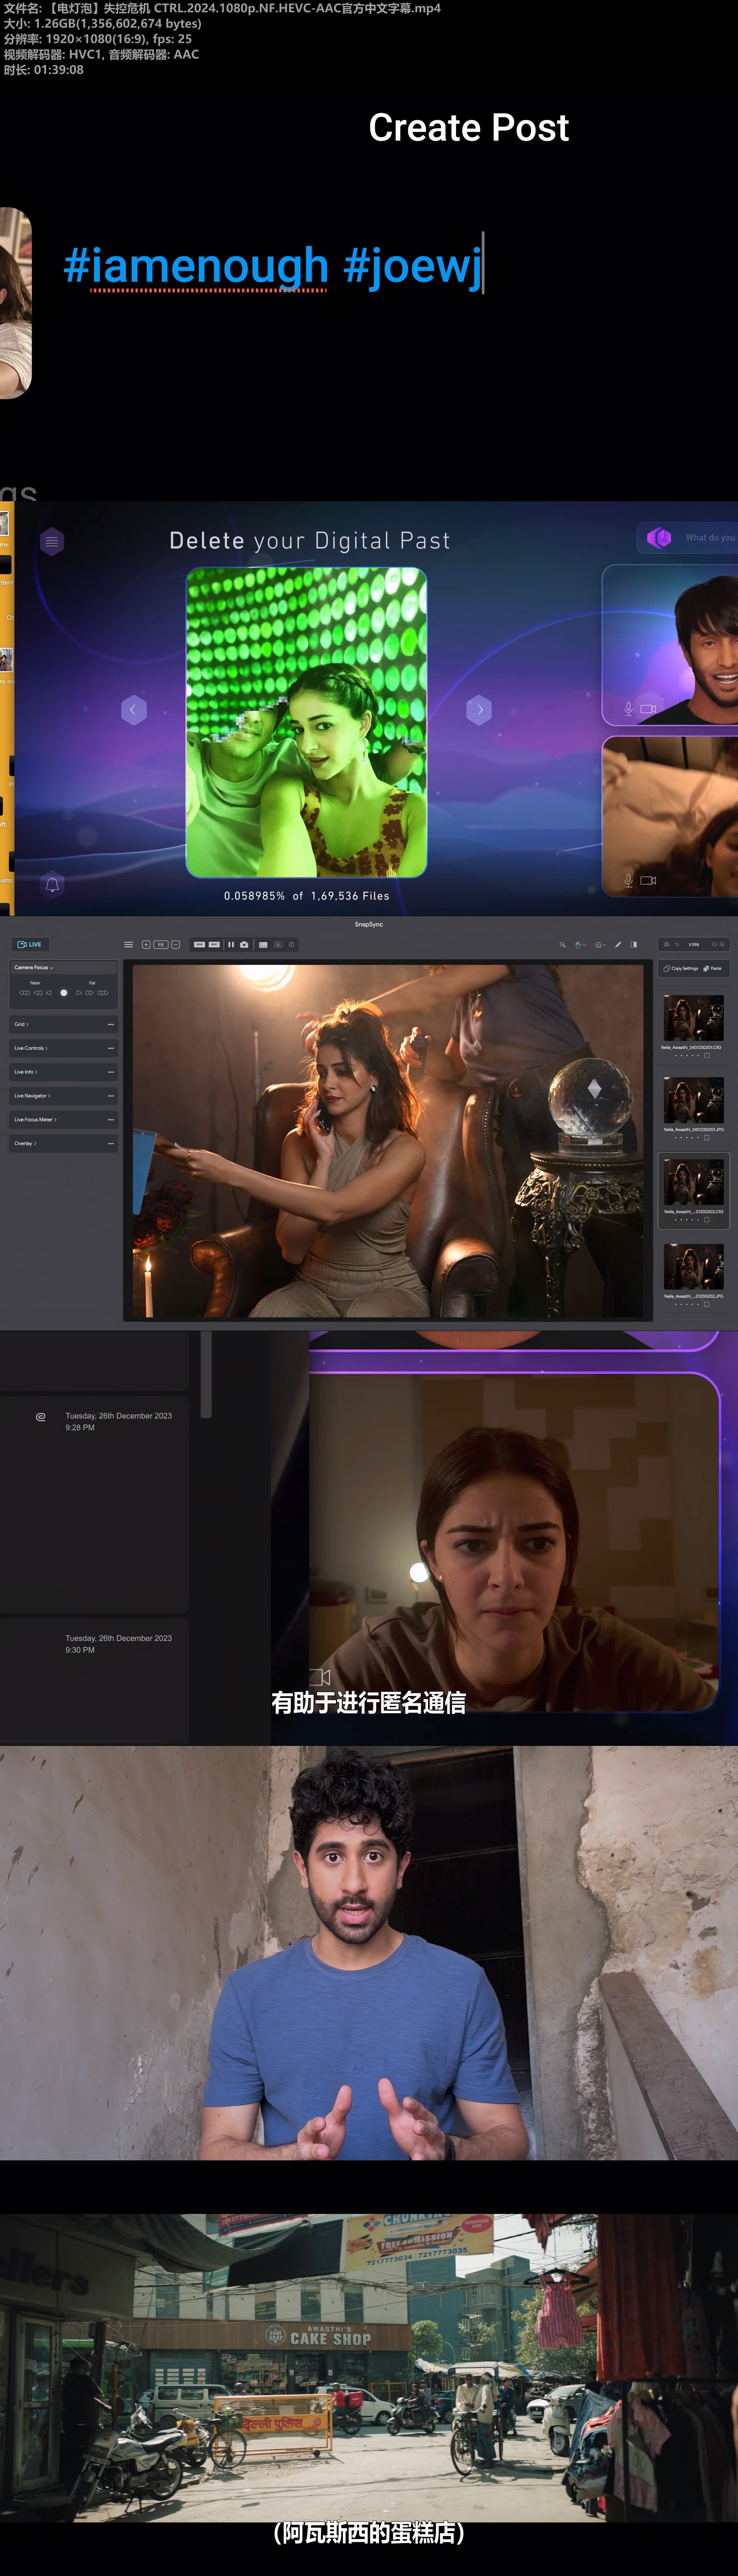Toggle camera in the bottom video tile
This screenshot has height=2576, width=738.
[648, 880]
